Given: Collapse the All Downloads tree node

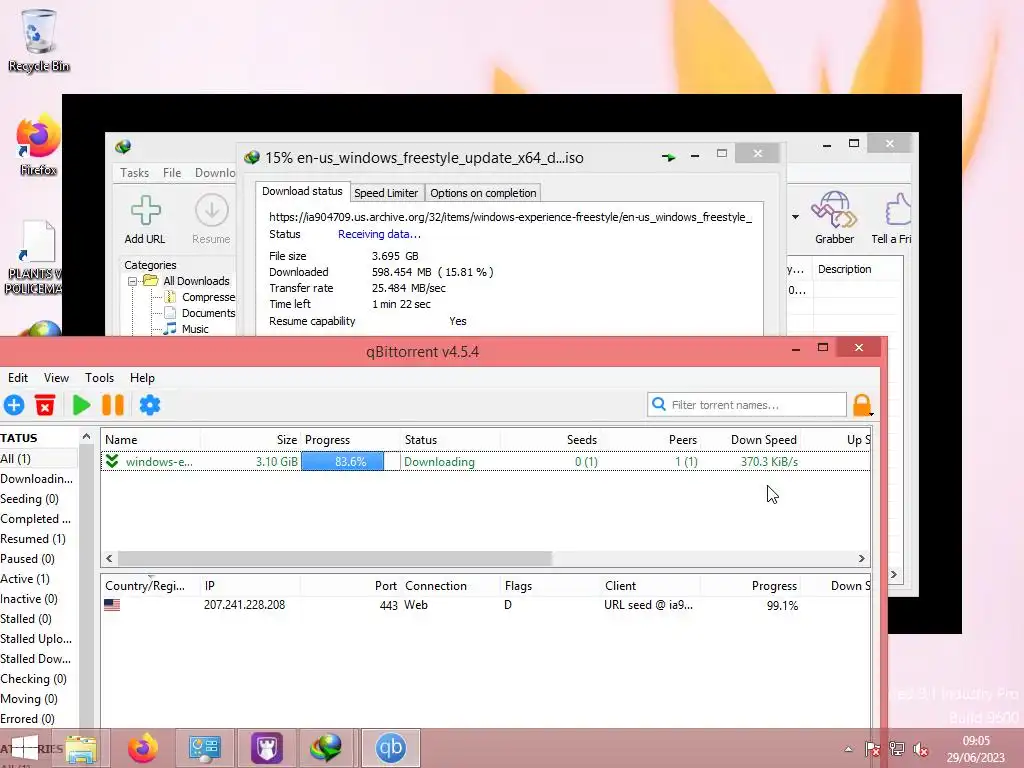Looking at the screenshot, I should point(133,281).
